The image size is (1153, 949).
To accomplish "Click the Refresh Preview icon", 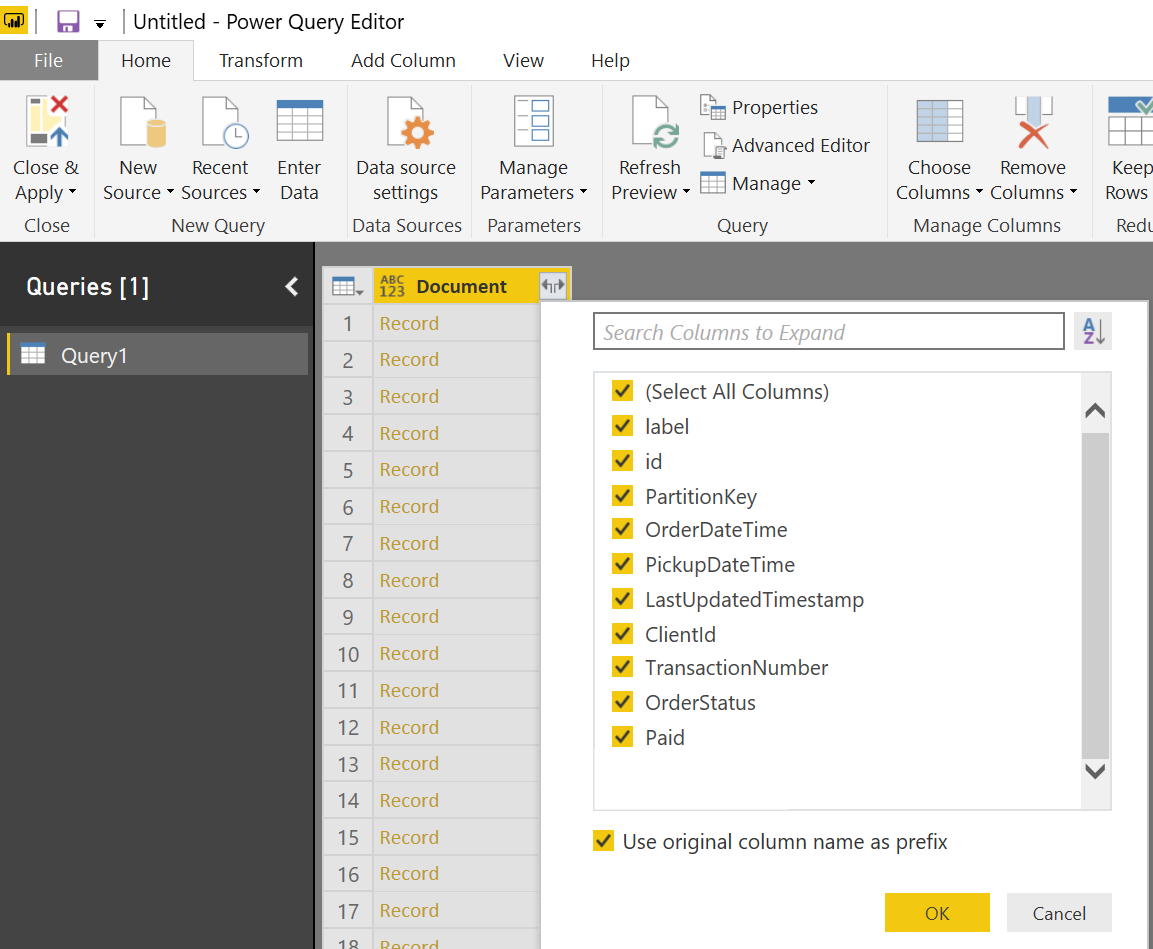I will [x=655, y=121].
